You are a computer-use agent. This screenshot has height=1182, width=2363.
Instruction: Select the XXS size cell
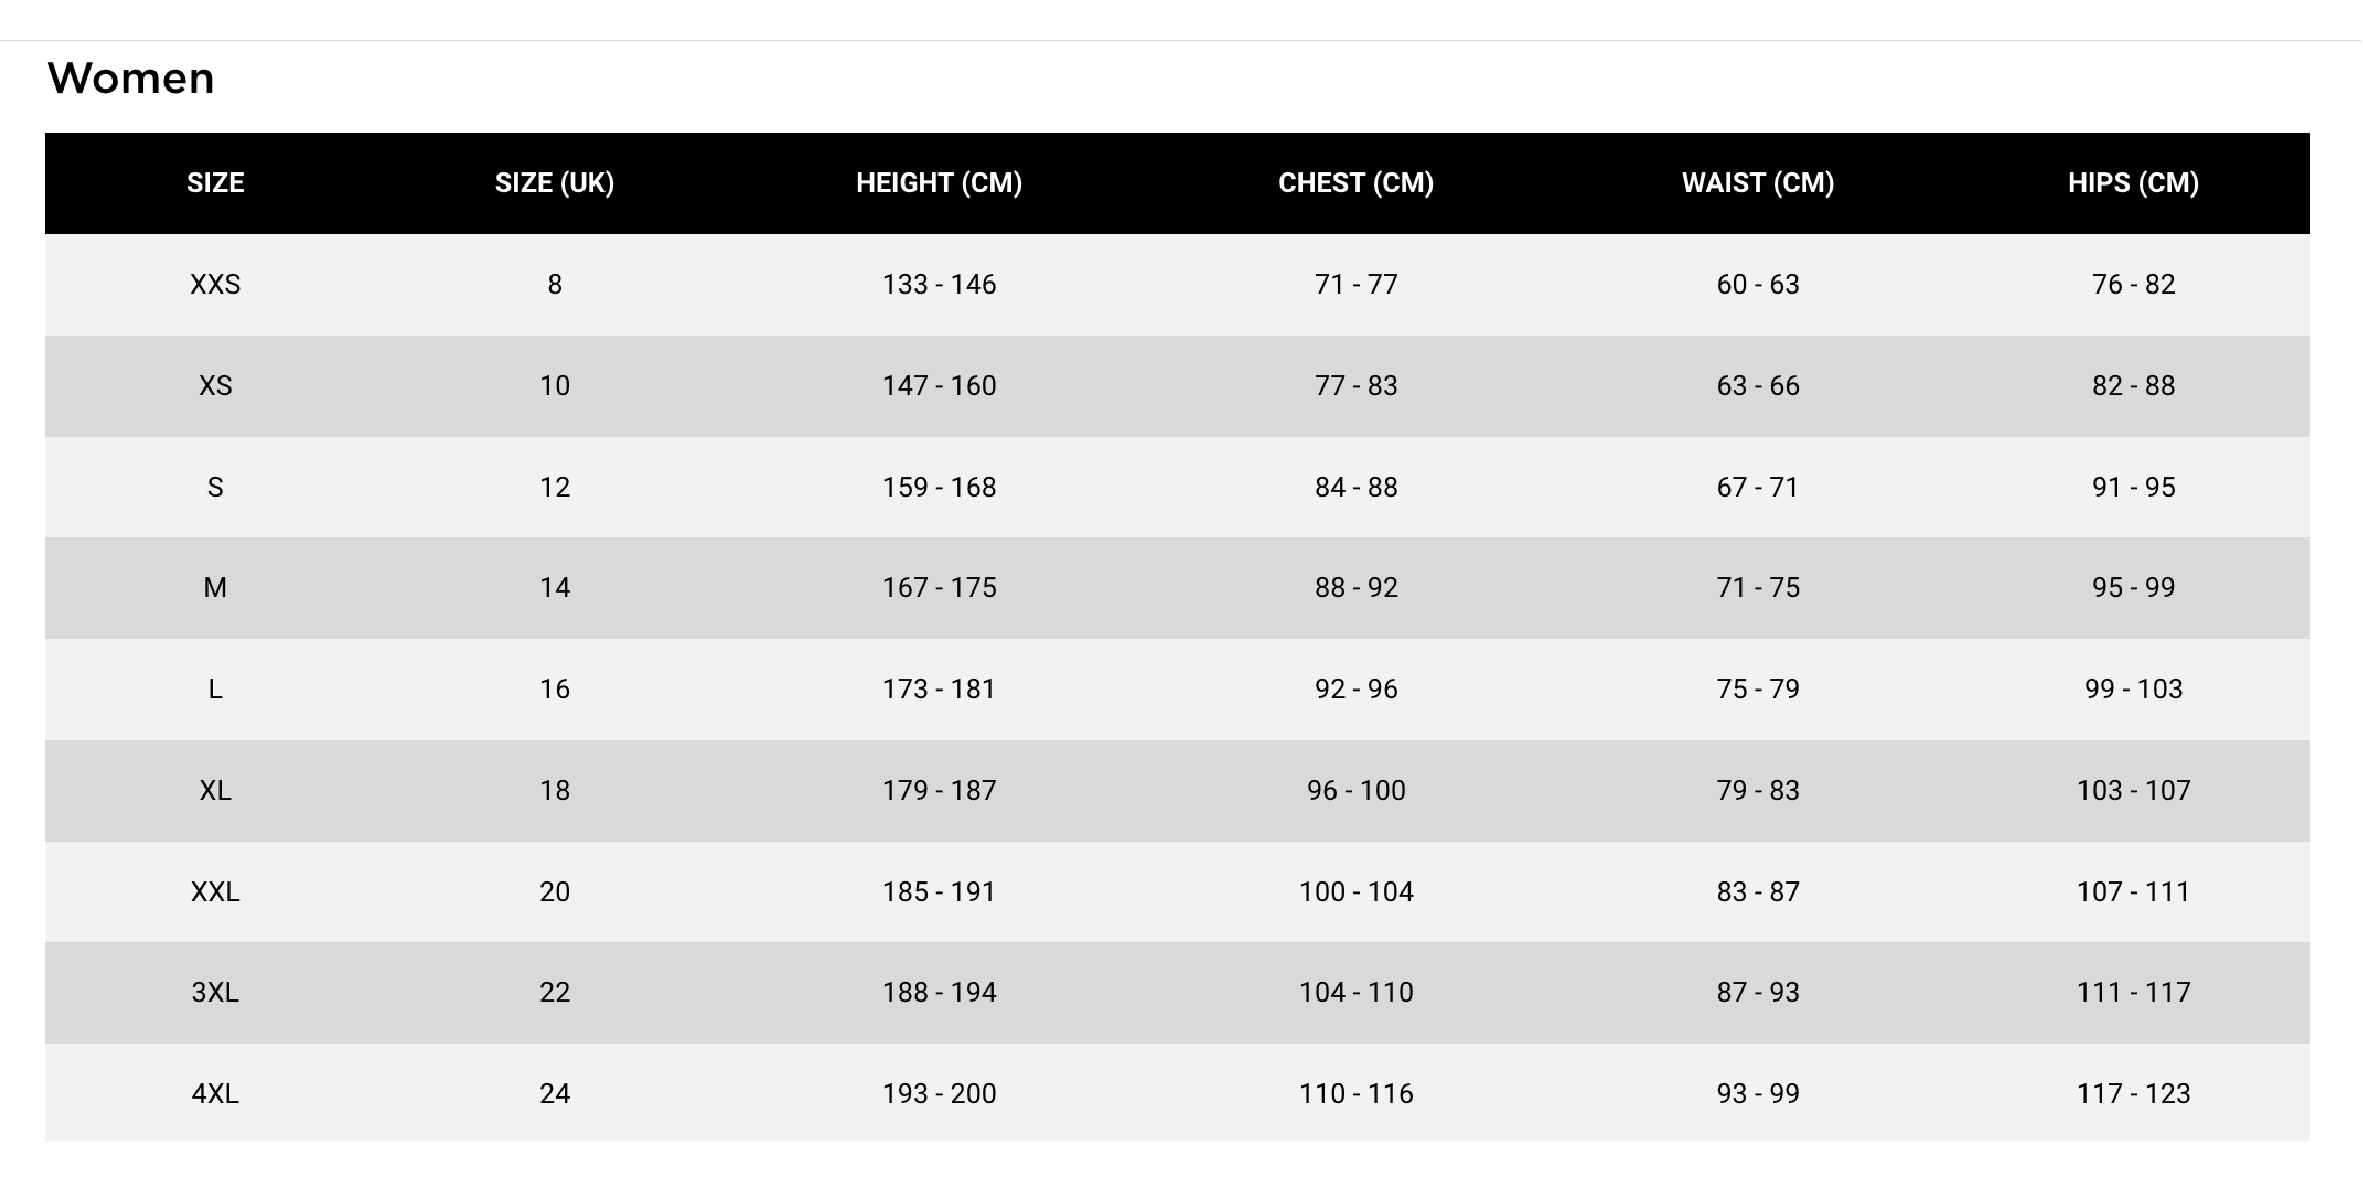pyautogui.click(x=215, y=285)
